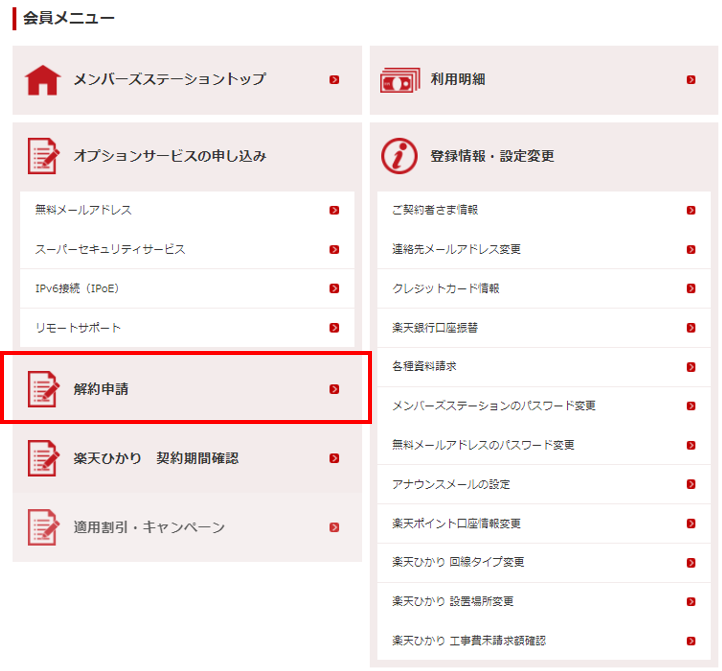The height and width of the screenshot is (671, 722).
Task: Click the red house icon beside メンバーズステーショントップ
Action: [42, 80]
